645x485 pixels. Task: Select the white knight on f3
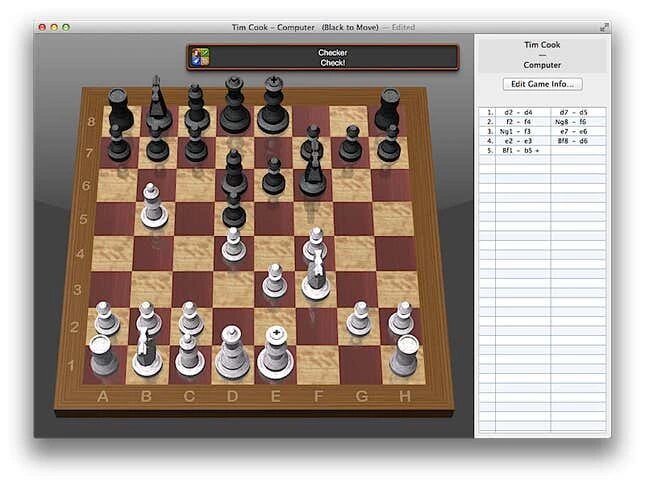(316, 274)
